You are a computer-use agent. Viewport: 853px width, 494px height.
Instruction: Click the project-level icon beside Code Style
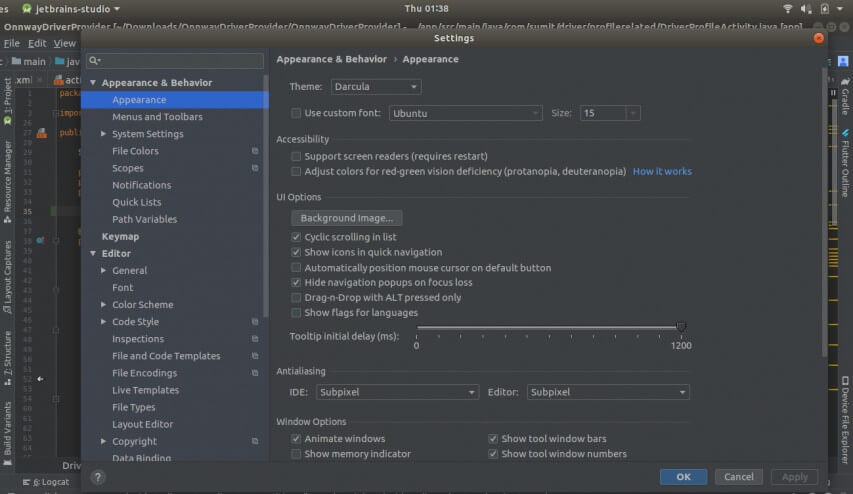(x=255, y=322)
